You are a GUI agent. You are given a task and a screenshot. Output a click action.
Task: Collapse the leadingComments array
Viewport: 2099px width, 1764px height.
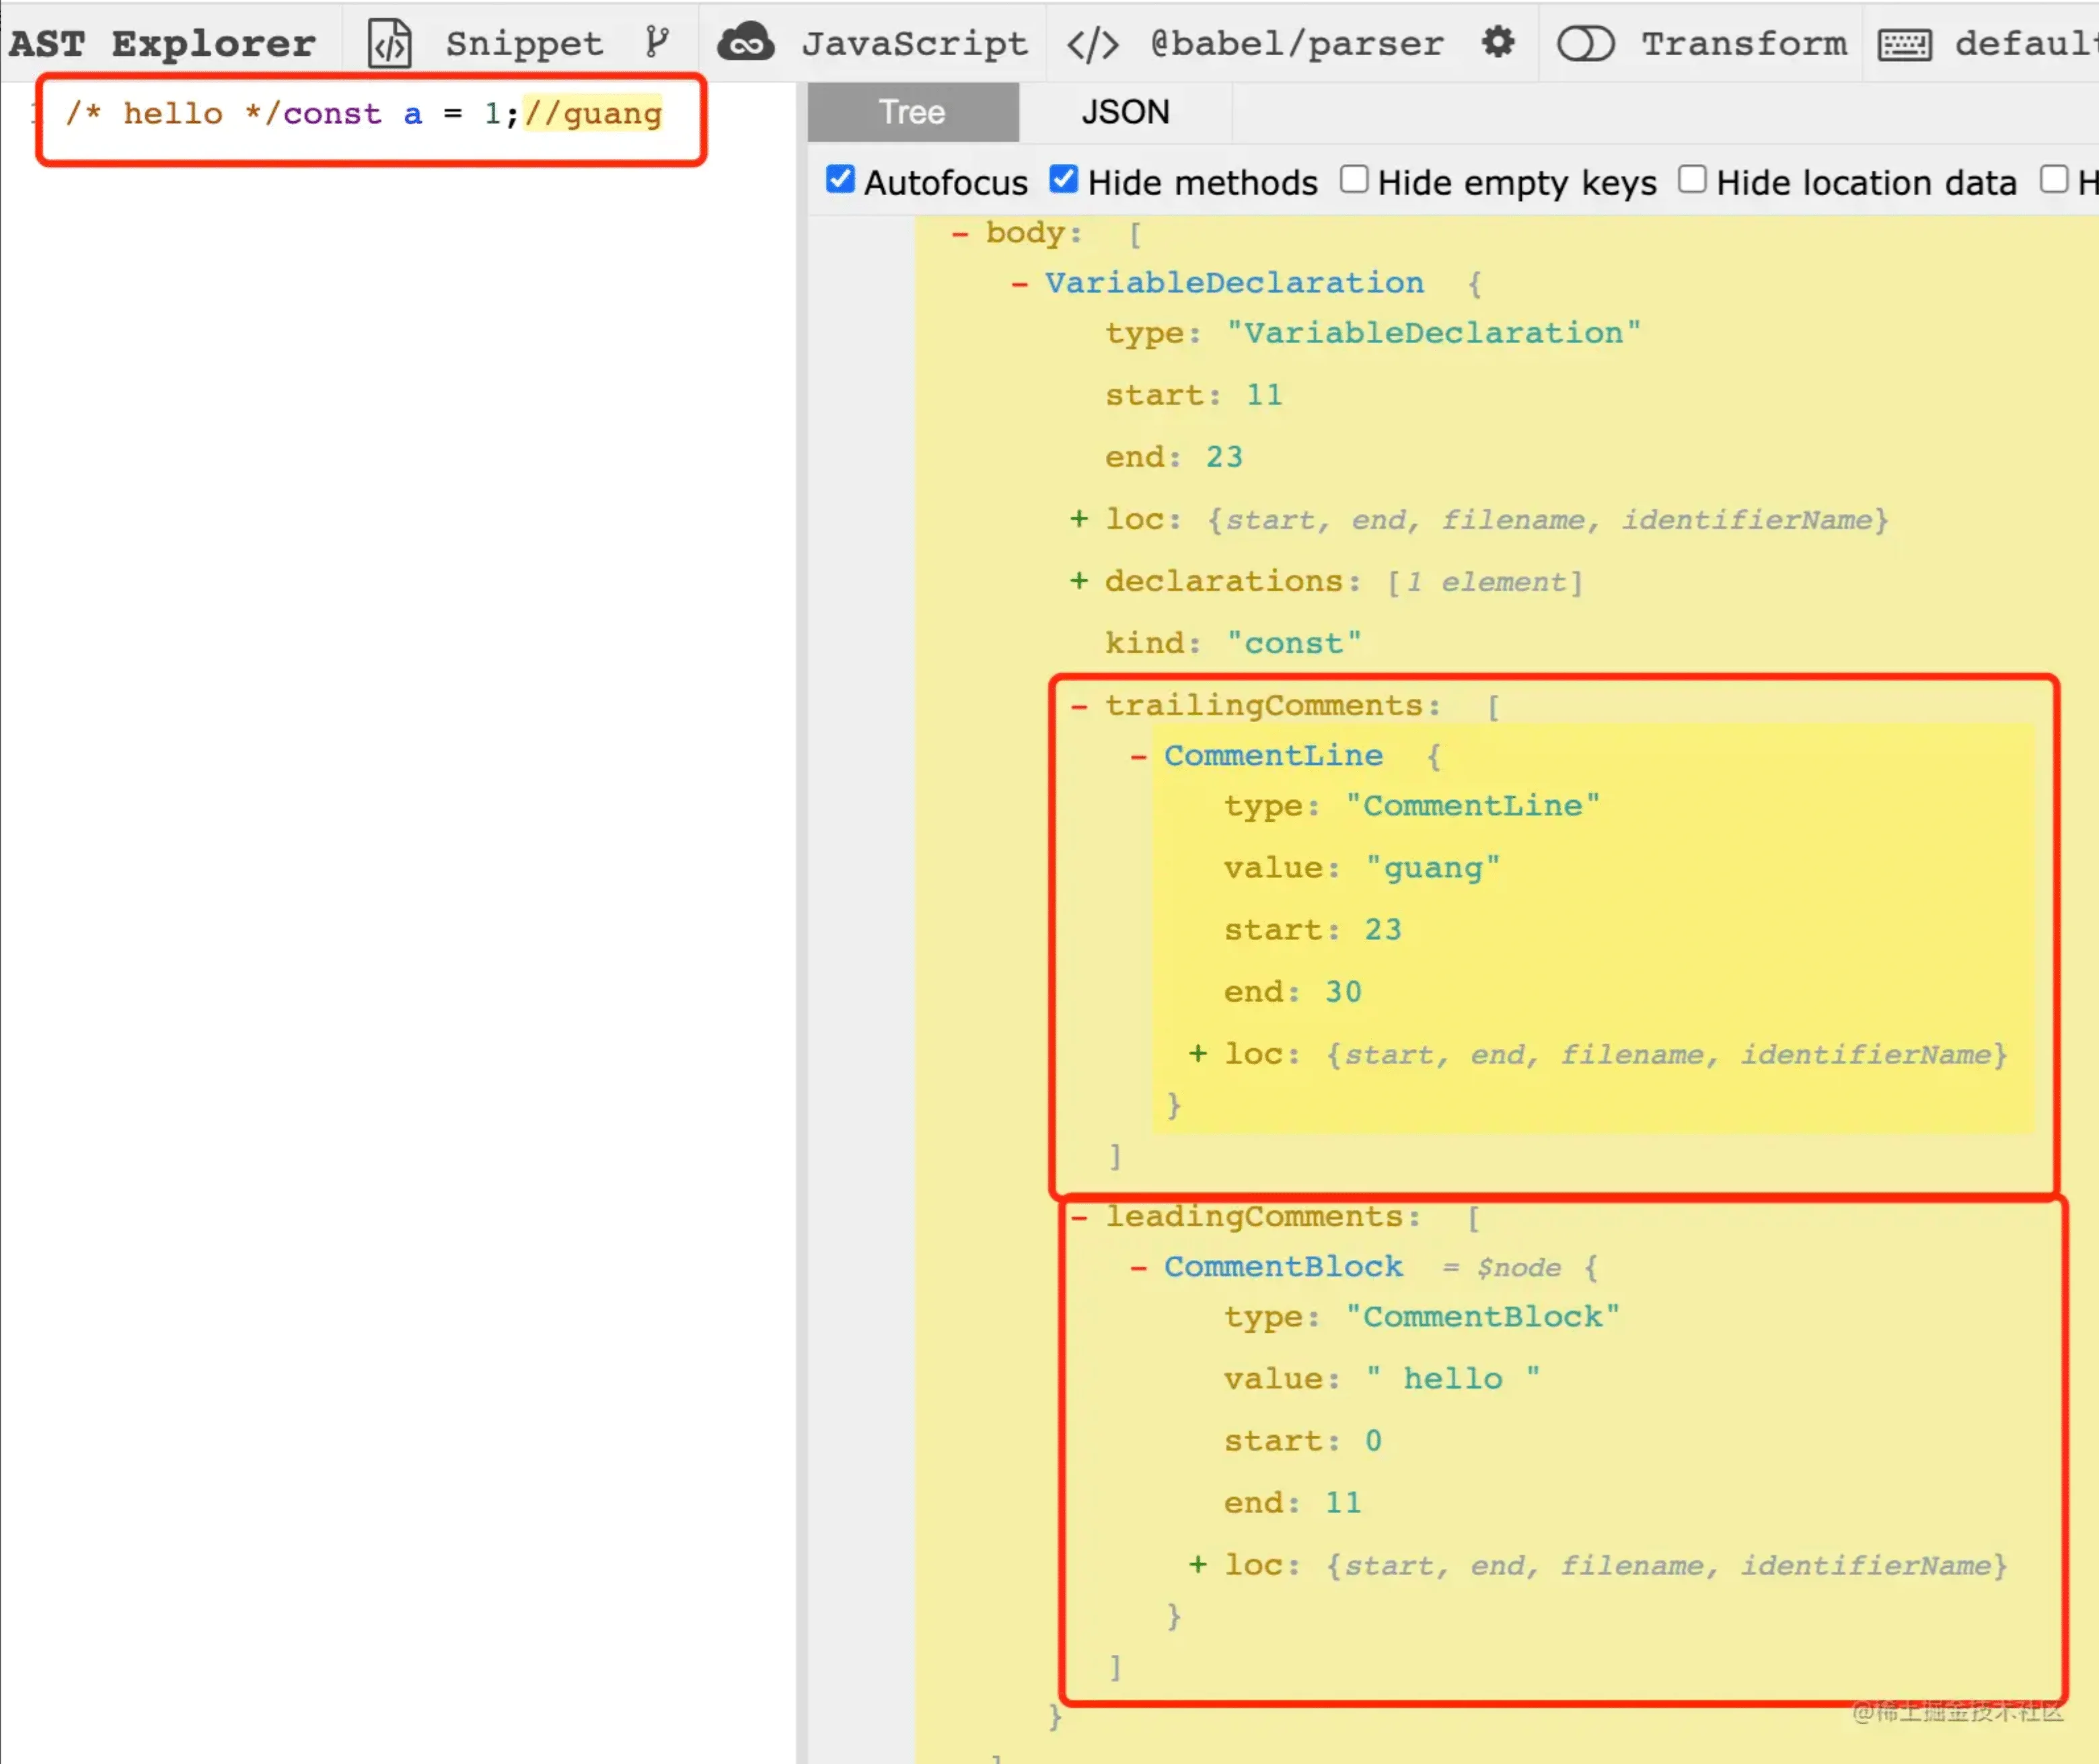(x=1079, y=1217)
